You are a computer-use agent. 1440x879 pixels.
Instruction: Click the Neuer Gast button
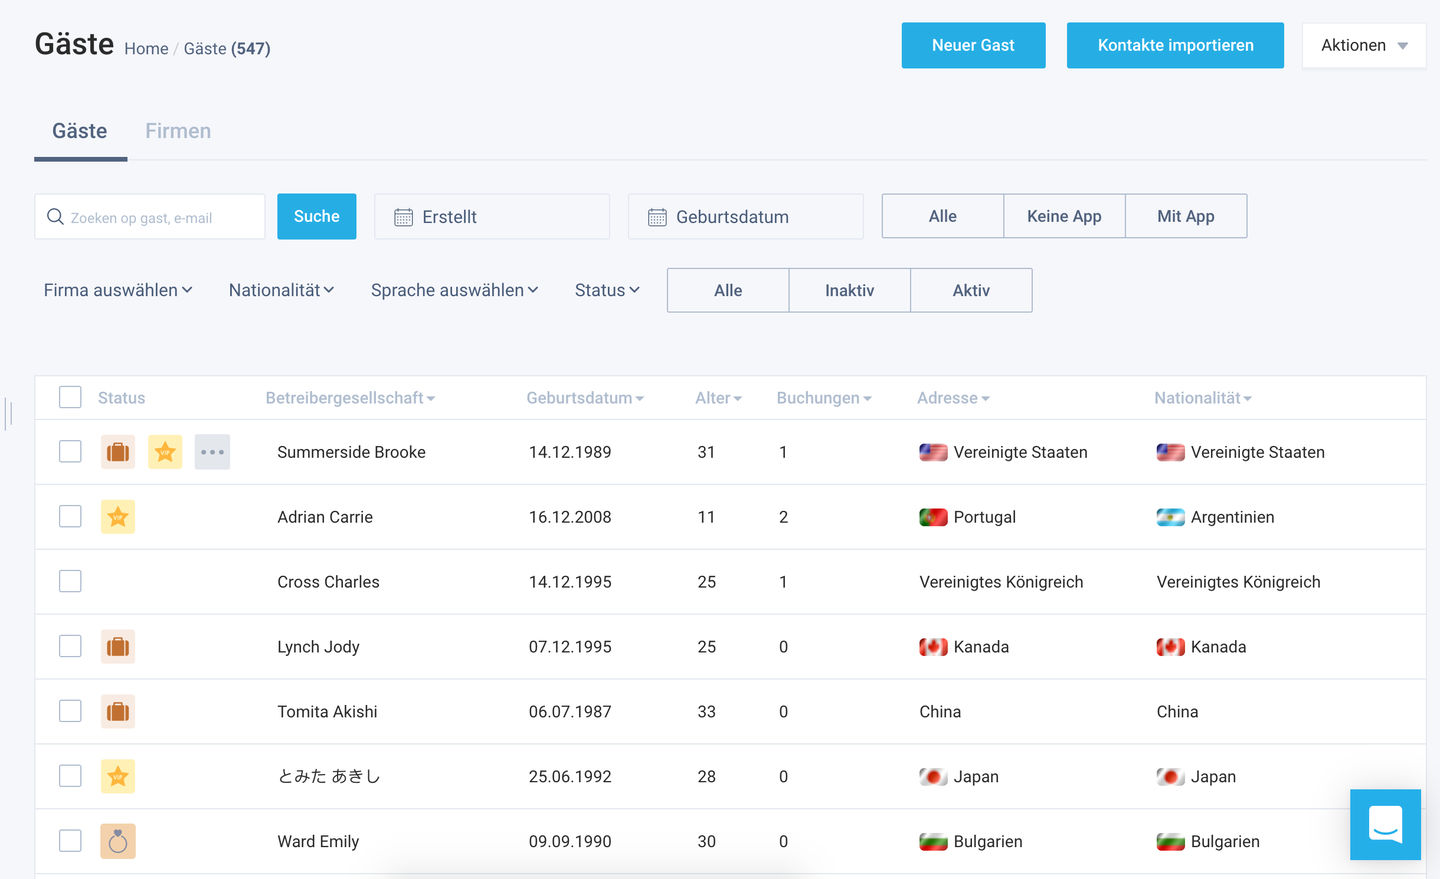point(973,45)
